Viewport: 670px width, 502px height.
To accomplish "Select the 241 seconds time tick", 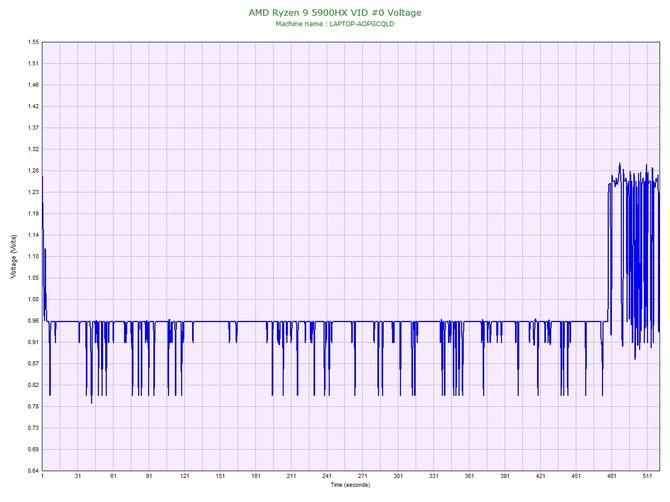I will 327,476.
